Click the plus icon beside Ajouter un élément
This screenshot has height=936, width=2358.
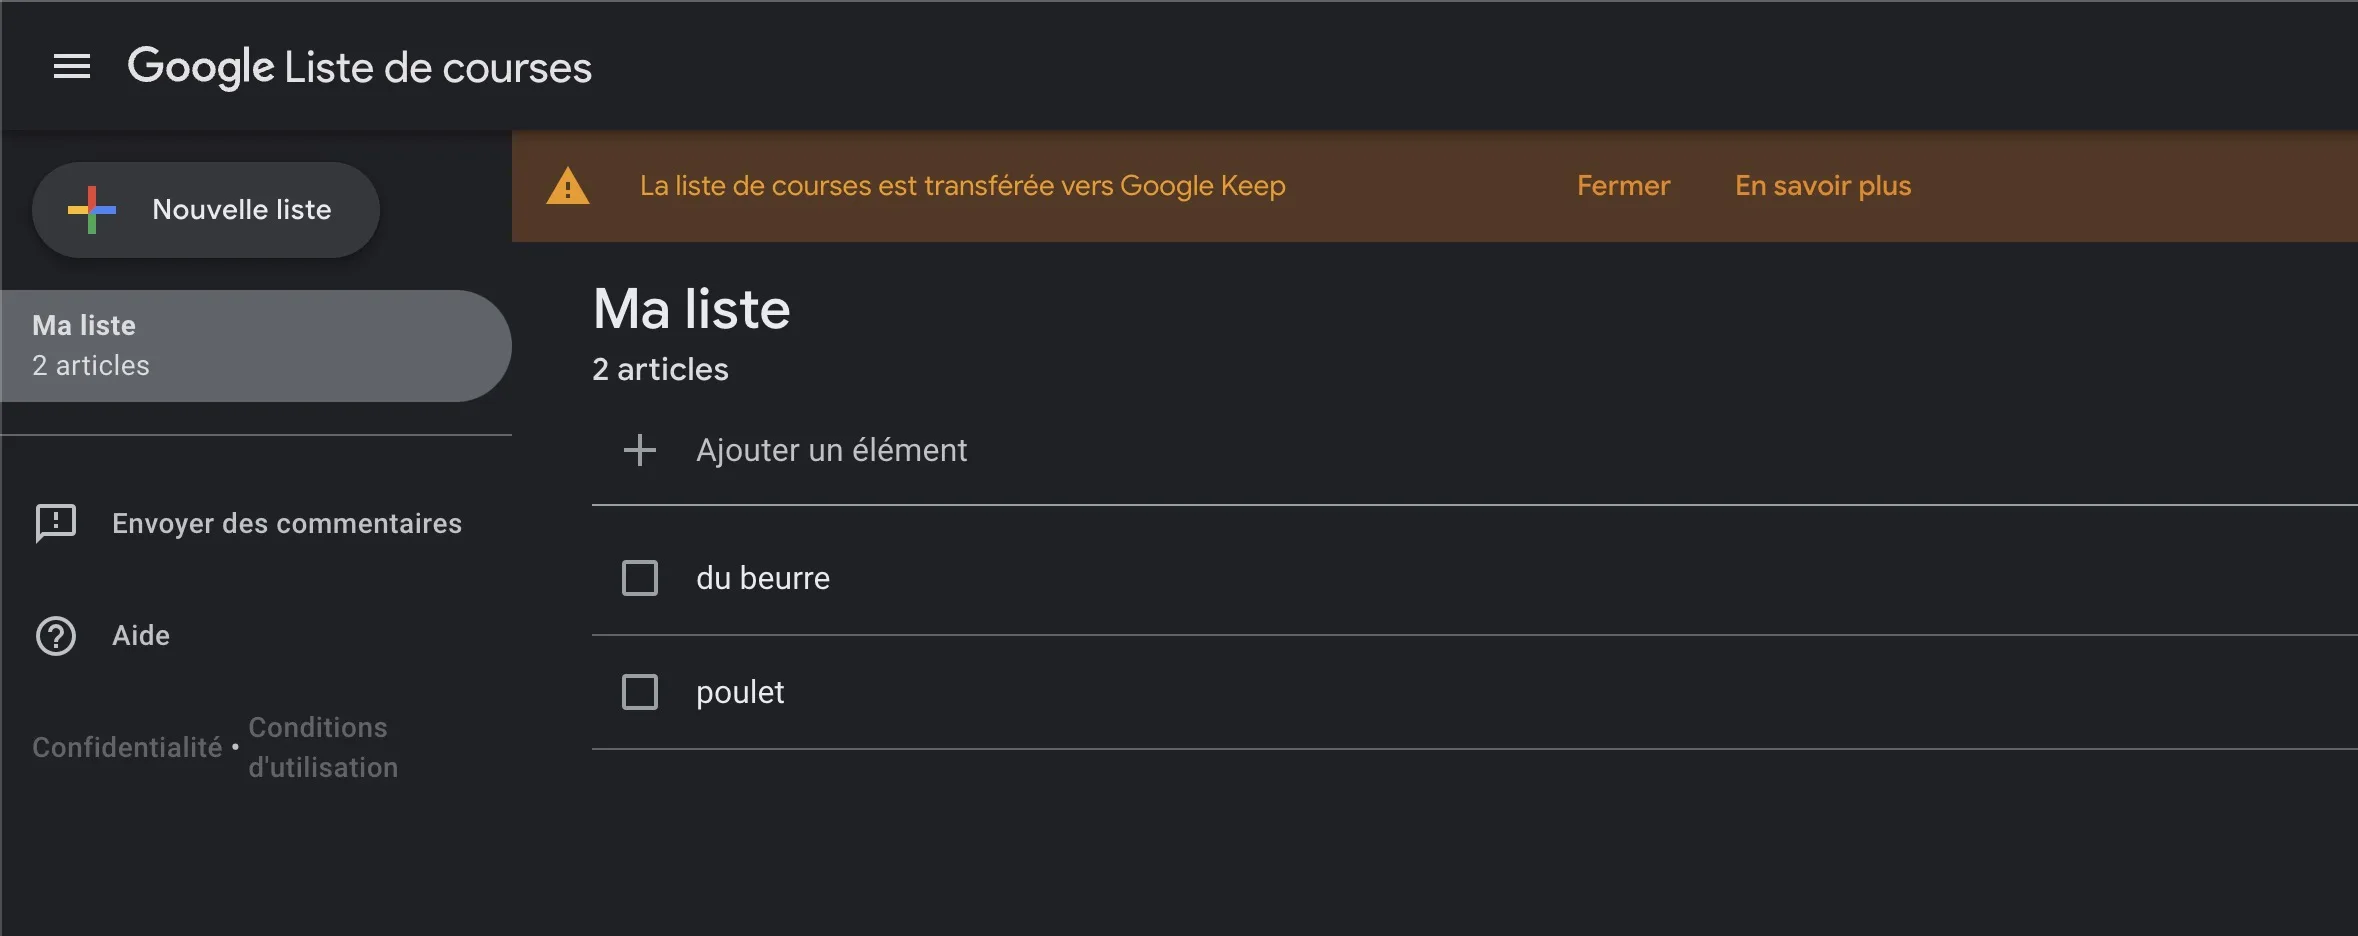(640, 450)
